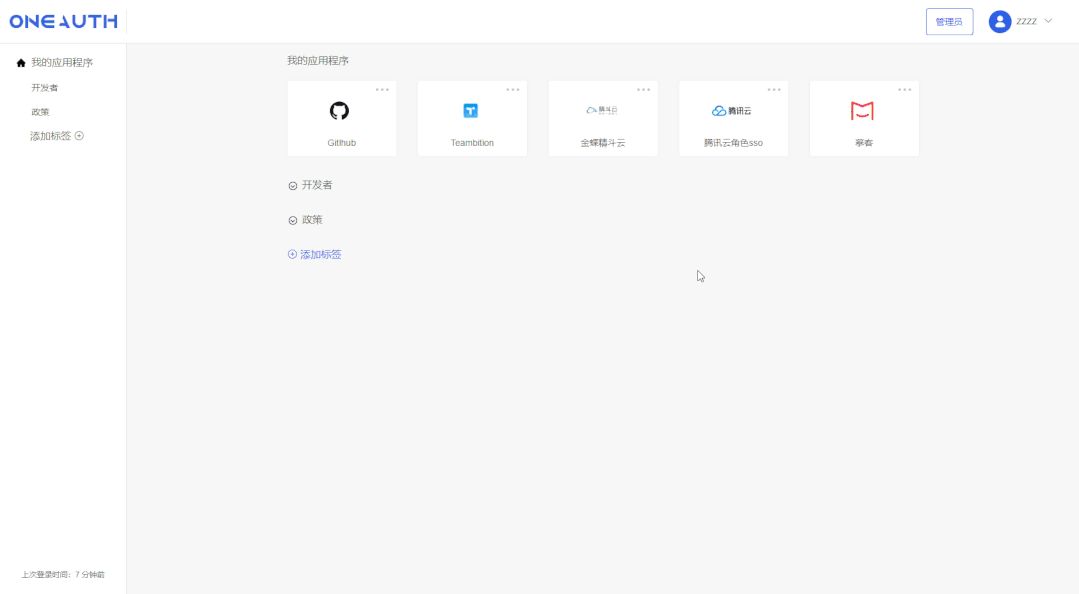Viewport: 1079px width, 594px height.
Task: Select 政策 in the sidebar
Action: 41,112
